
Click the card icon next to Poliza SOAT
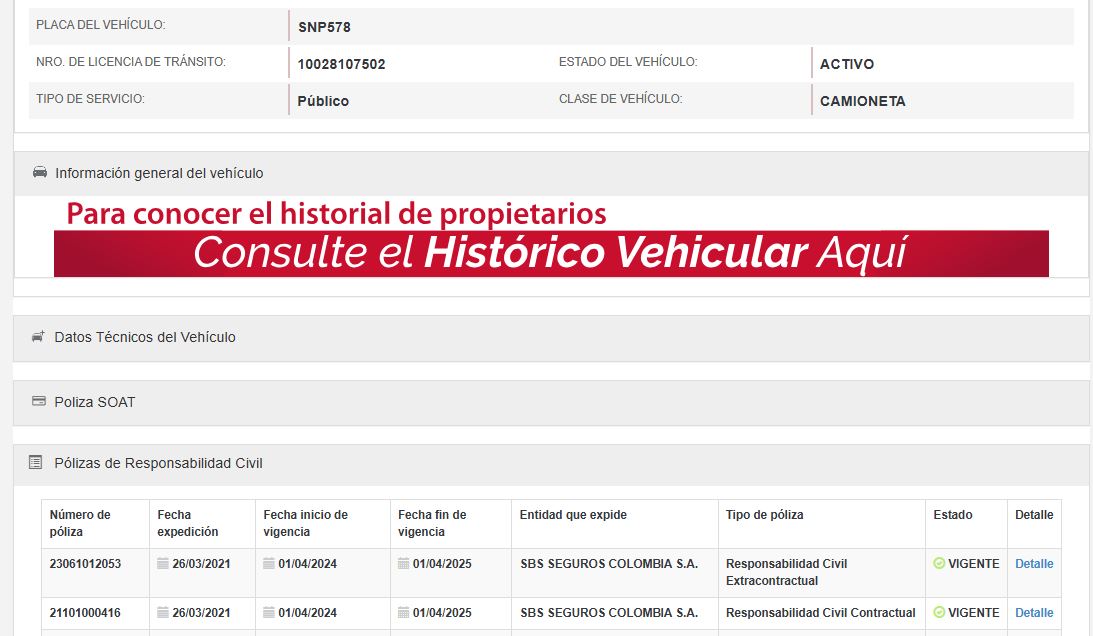click(39, 402)
